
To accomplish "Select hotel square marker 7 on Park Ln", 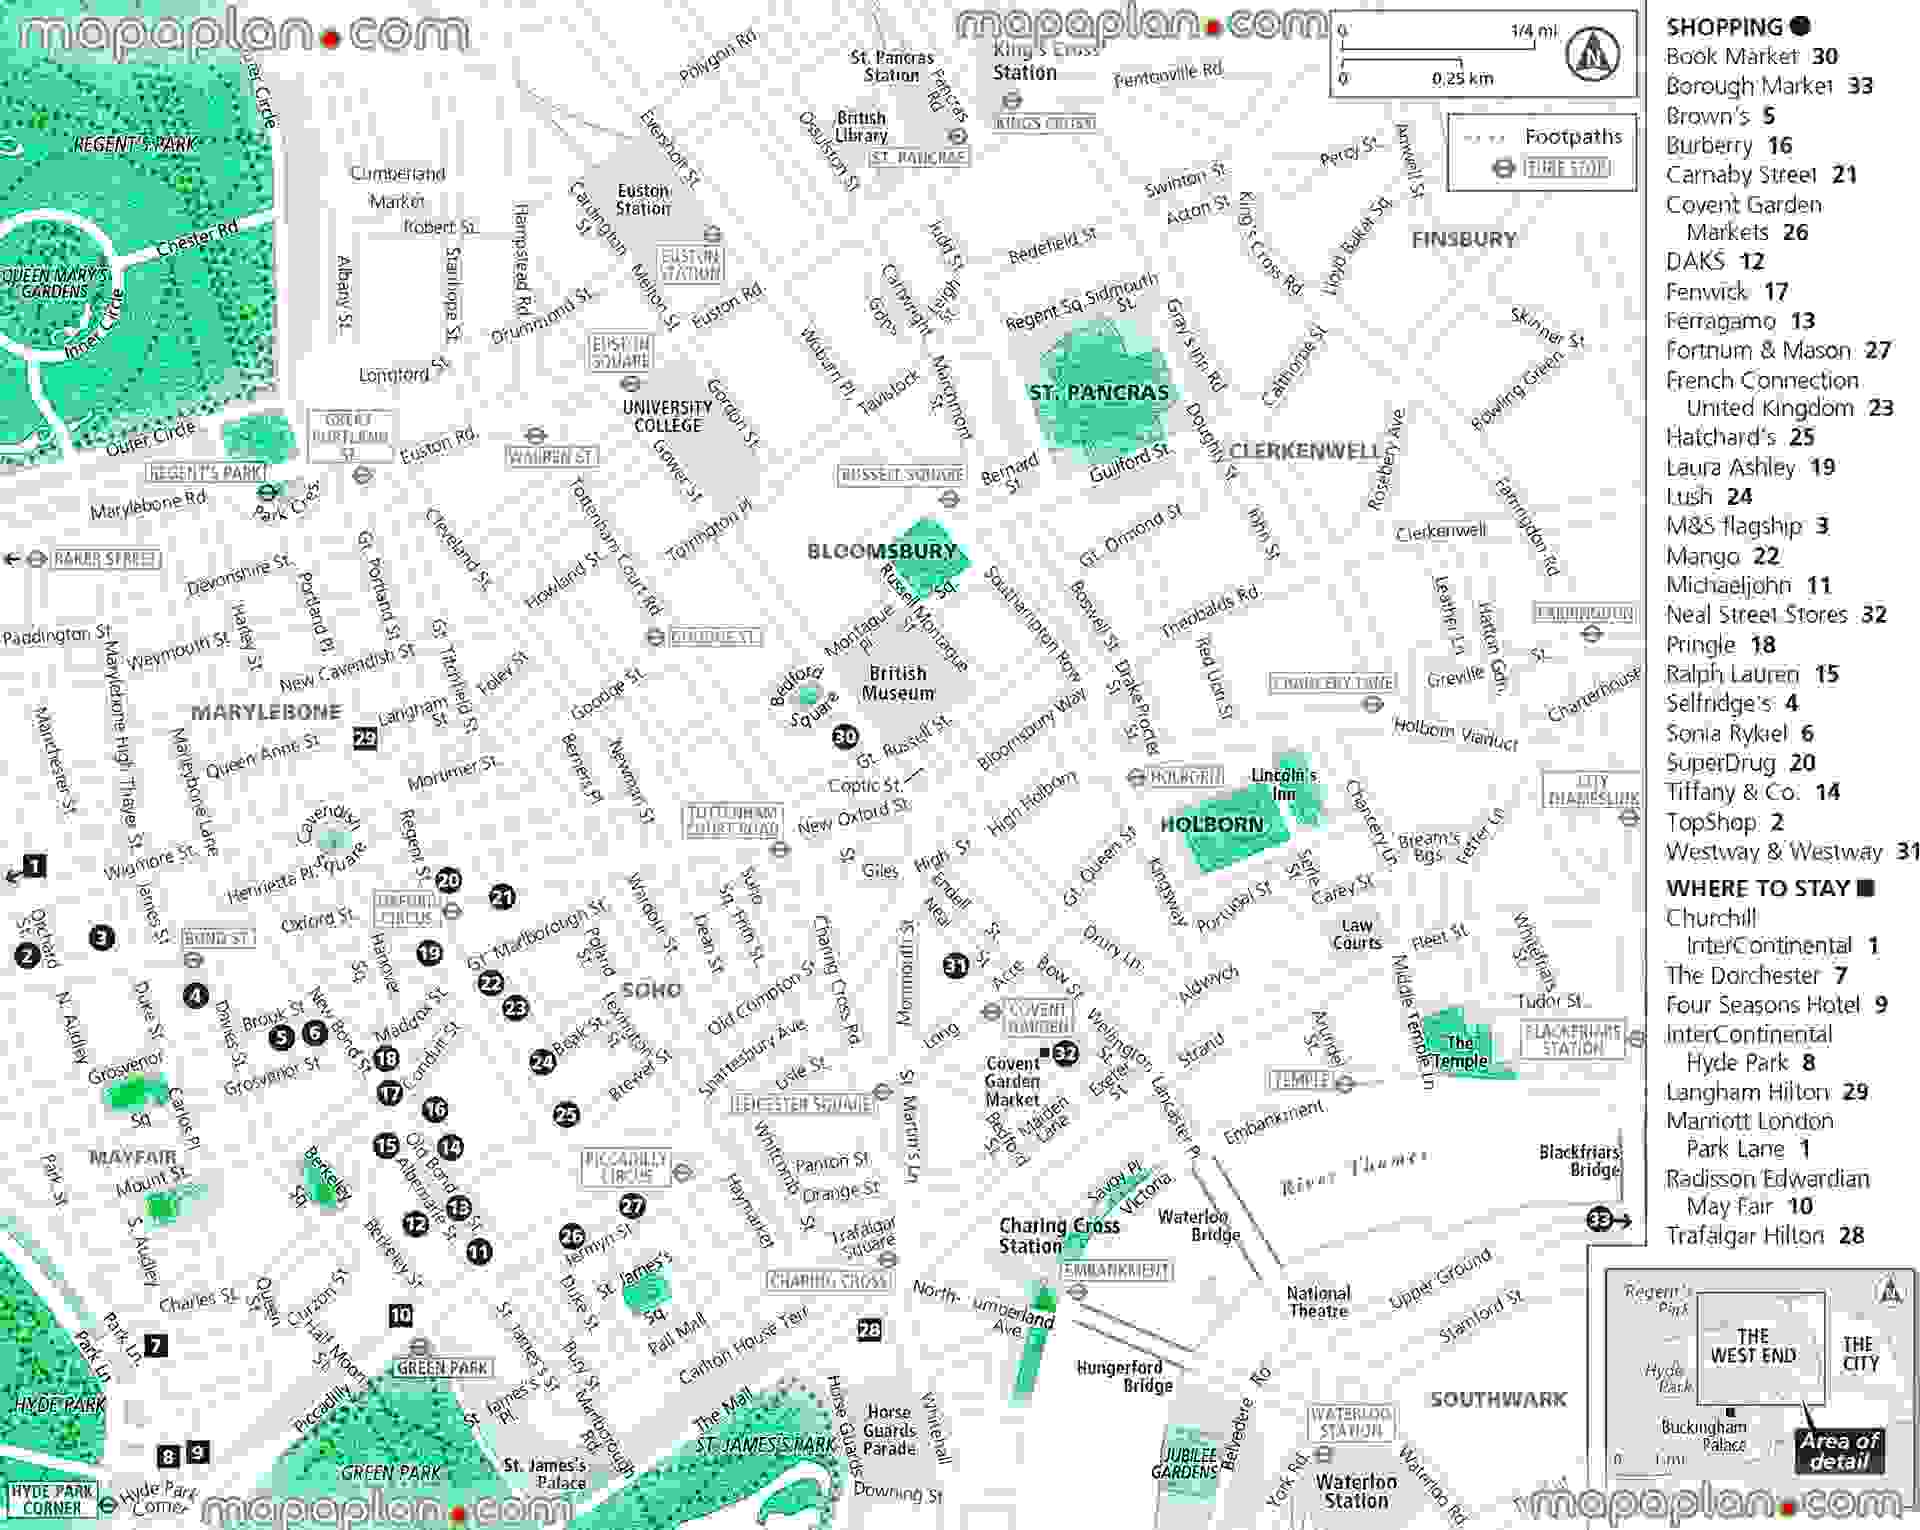I will (x=156, y=1346).
